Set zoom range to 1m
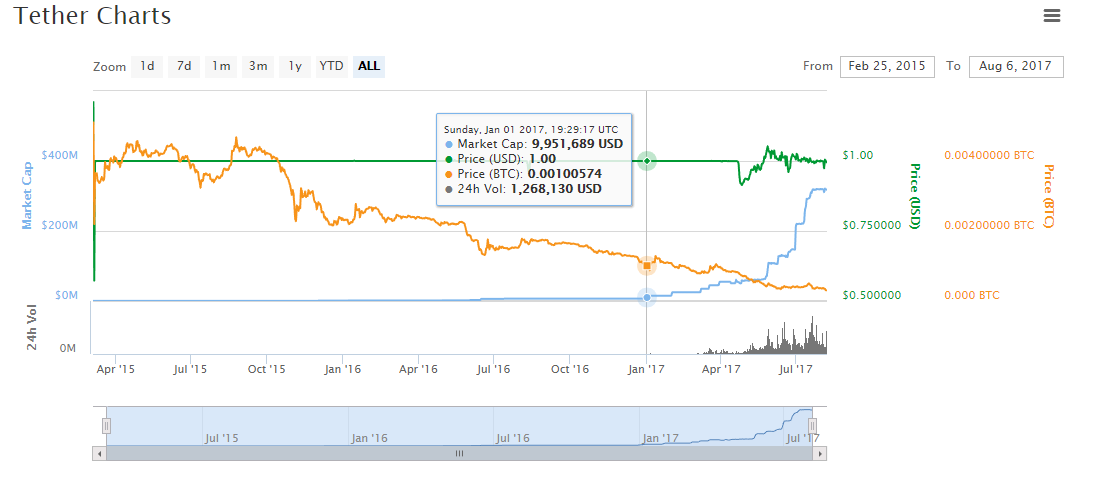Screen dimensions: 1116x477 [x=221, y=66]
